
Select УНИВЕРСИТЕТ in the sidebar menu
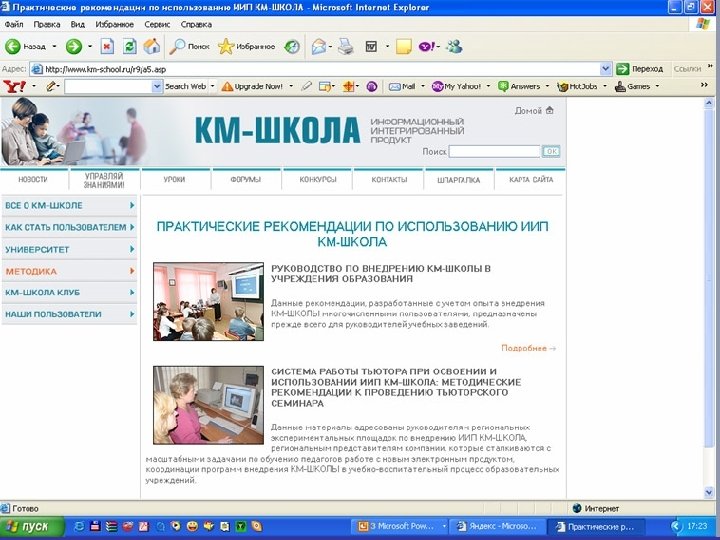(x=69, y=249)
